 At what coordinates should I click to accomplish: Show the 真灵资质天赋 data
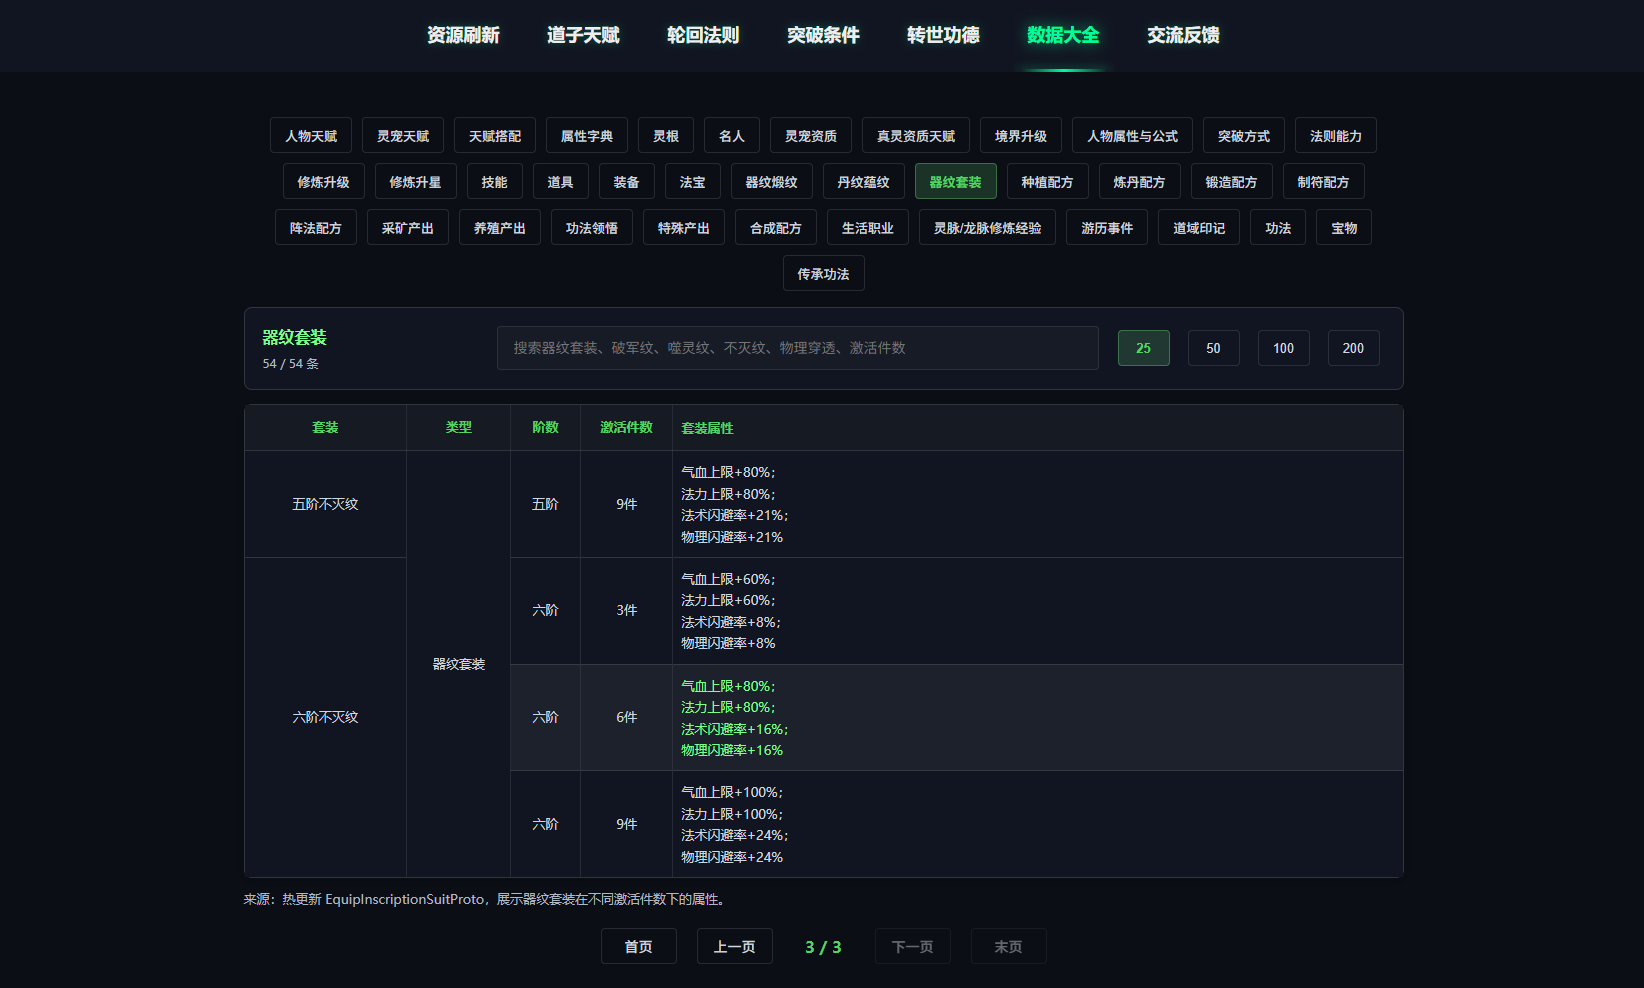[x=916, y=136]
